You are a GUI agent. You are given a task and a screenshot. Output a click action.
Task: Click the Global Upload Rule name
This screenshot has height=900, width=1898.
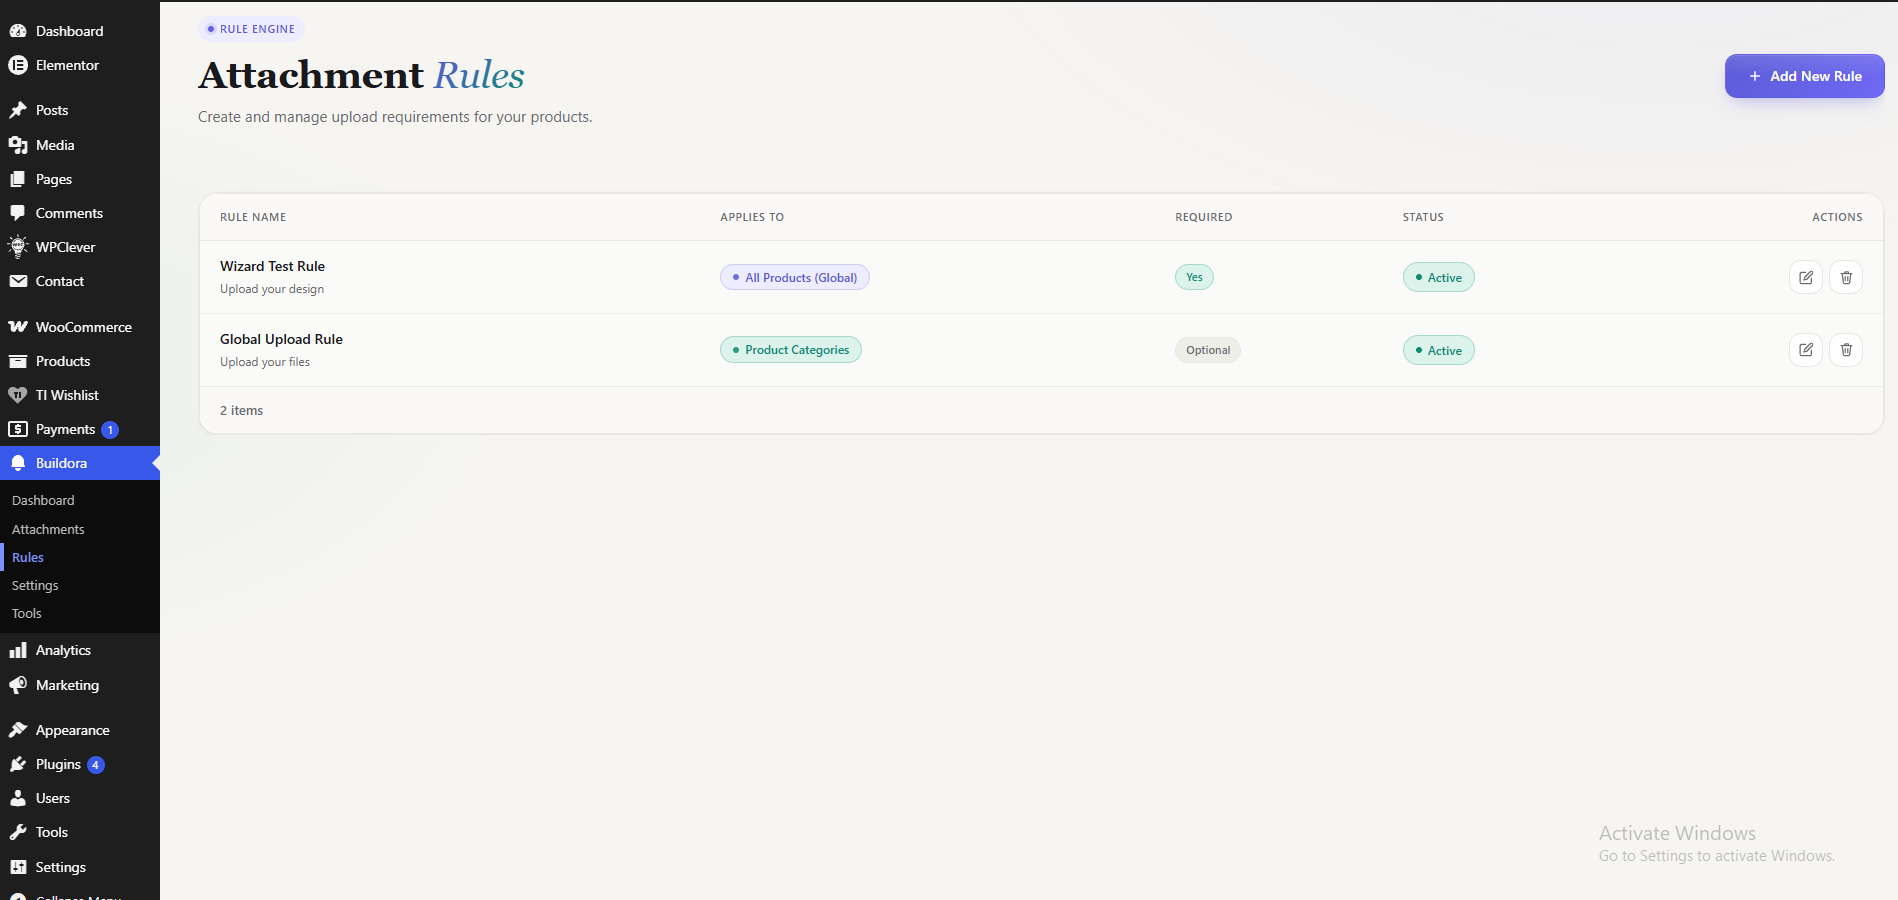coord(281,339)
